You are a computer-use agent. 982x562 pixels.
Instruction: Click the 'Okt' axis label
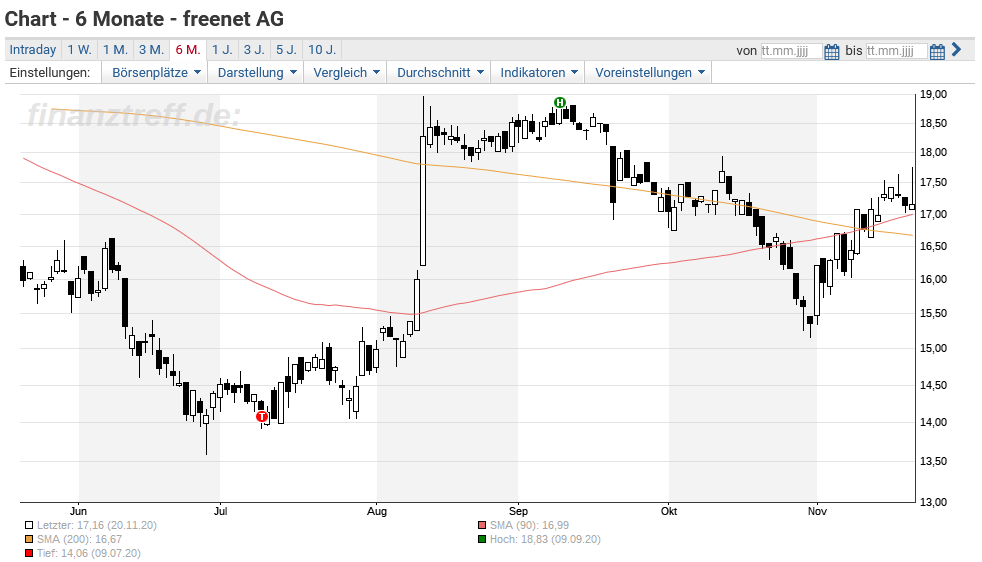[x=669, y=511]
